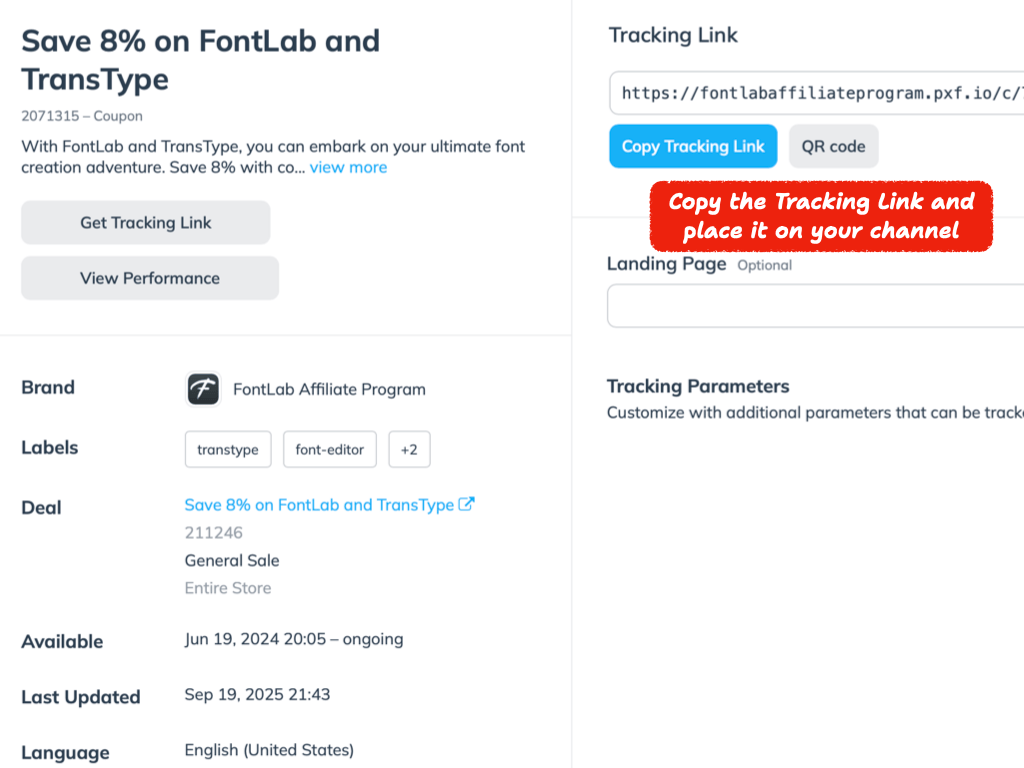This screenshot has height=768, width=1024.
Task: Click the FontLab Affiliate Program brand logo
Action: pos(203,389)
